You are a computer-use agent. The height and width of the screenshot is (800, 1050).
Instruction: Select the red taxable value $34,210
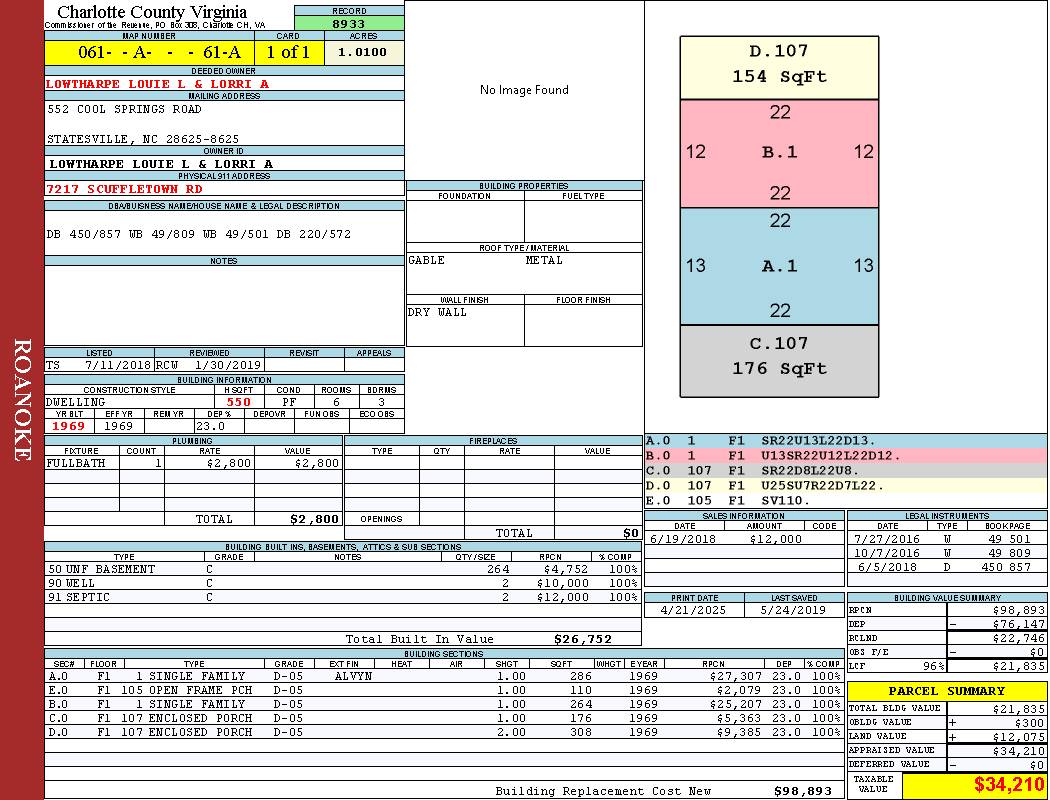1009,785
